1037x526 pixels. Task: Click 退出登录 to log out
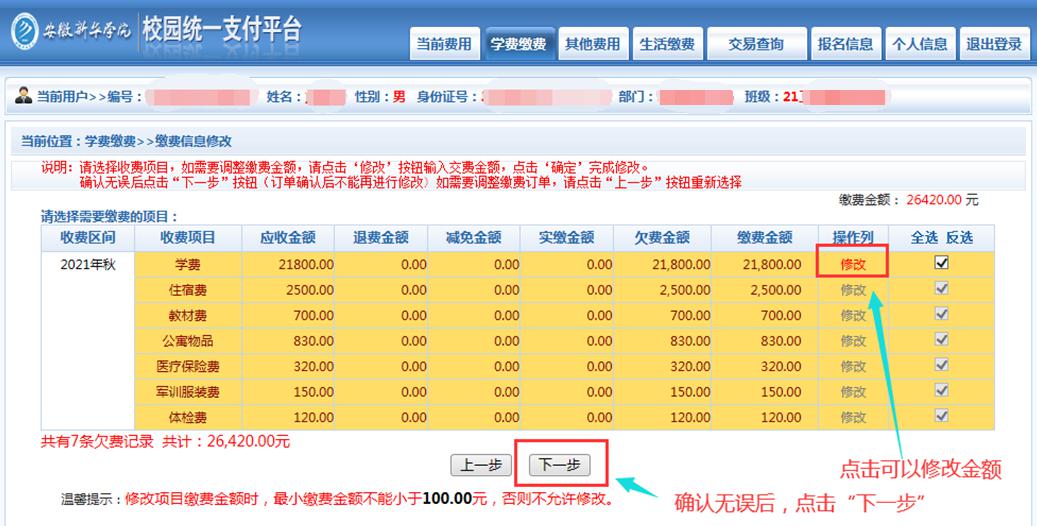point(994,44)
